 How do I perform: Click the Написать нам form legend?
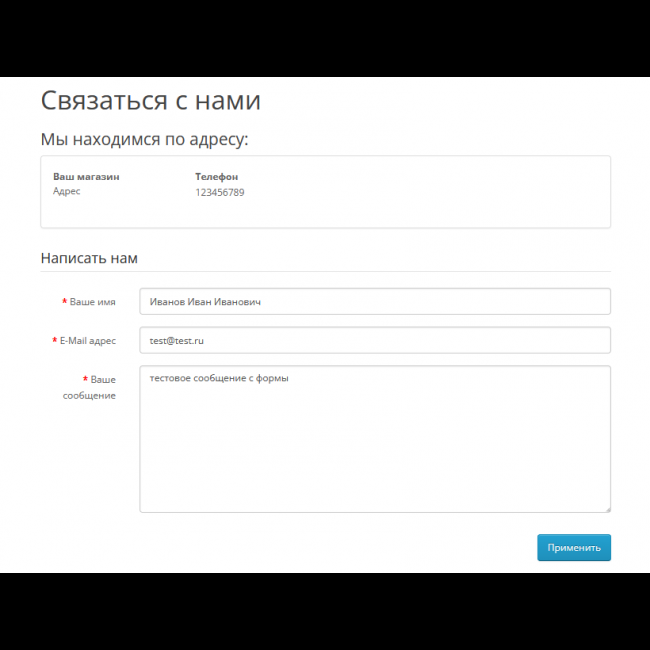89,258
